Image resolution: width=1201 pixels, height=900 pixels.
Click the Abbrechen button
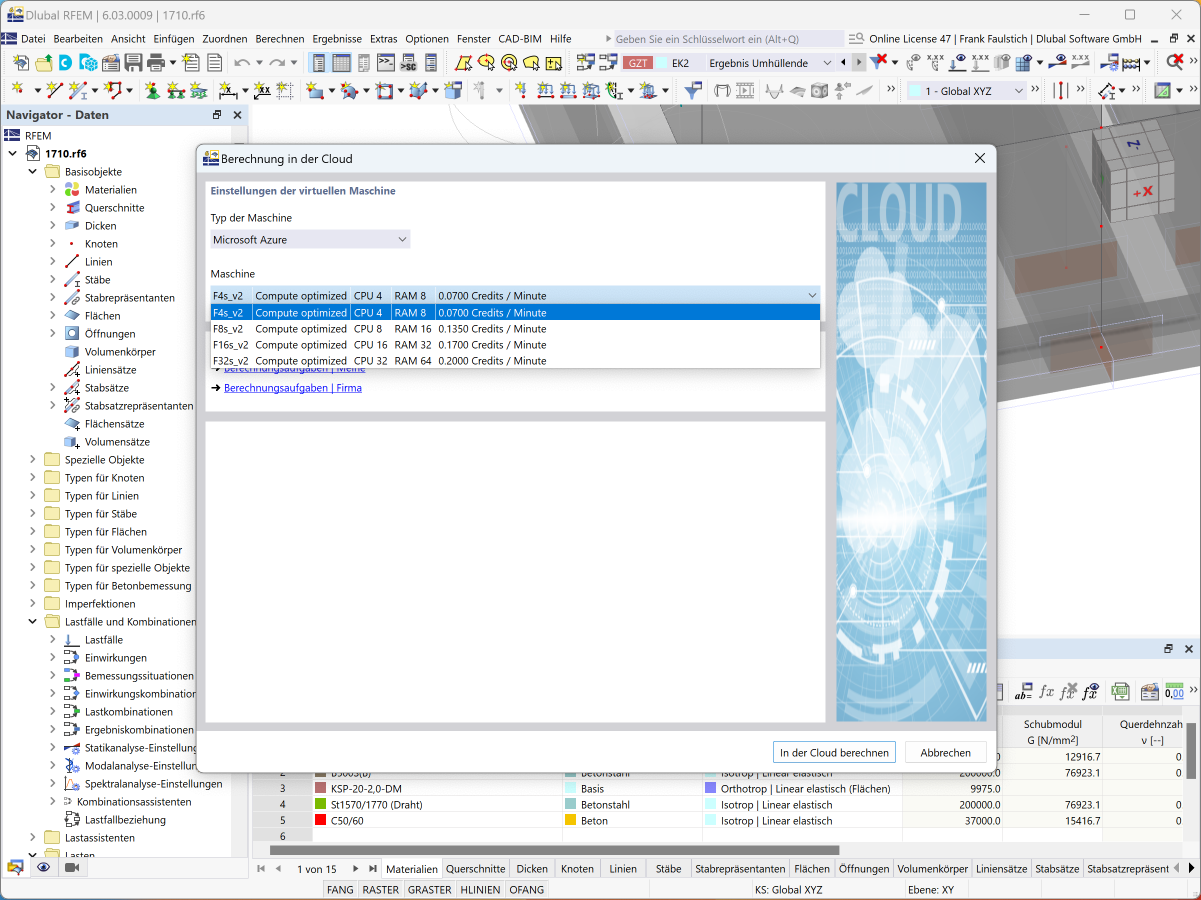tap(945, 753)
